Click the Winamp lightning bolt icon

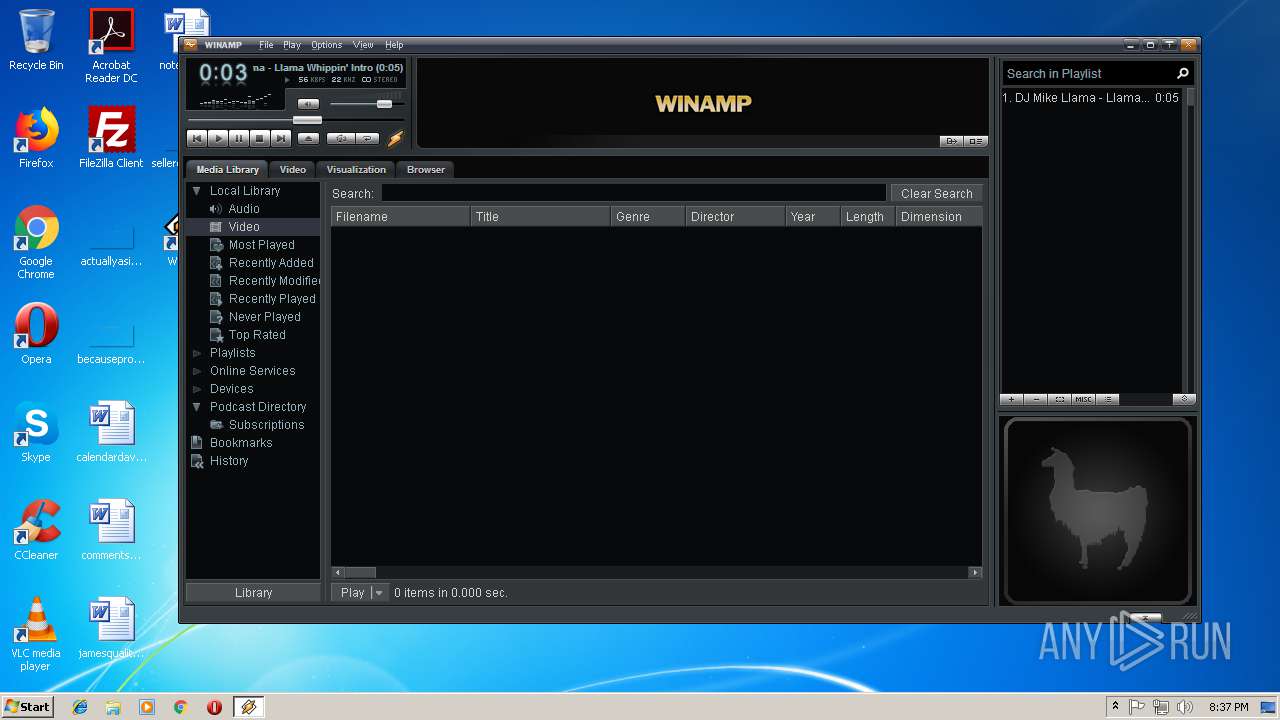[x=396, y=139]
